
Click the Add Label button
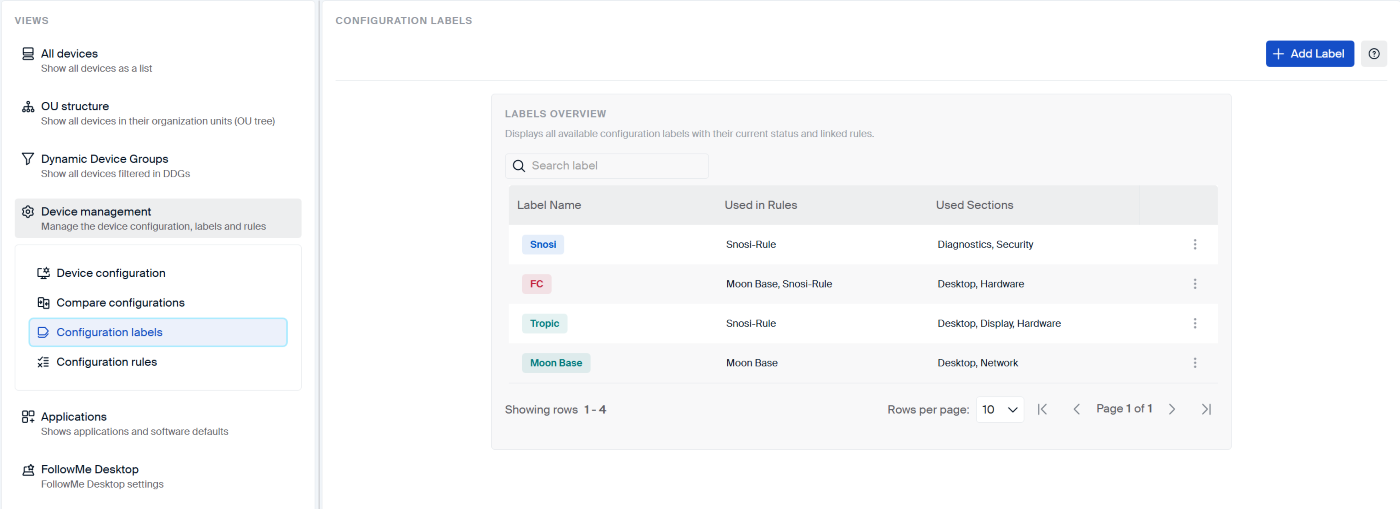pos(1309,54)
